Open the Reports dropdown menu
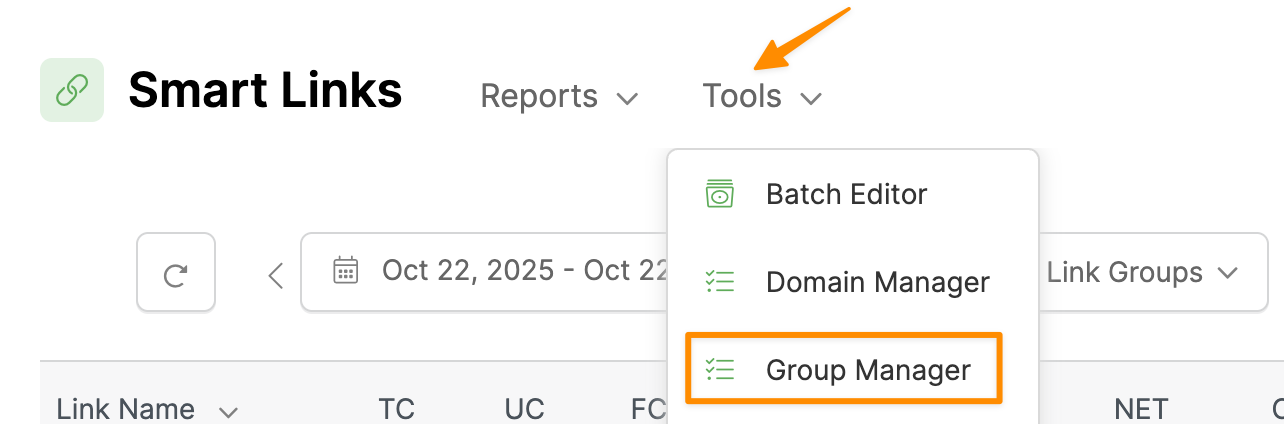Viewport: 1284px width, 424px height. [x=559, y=97]
